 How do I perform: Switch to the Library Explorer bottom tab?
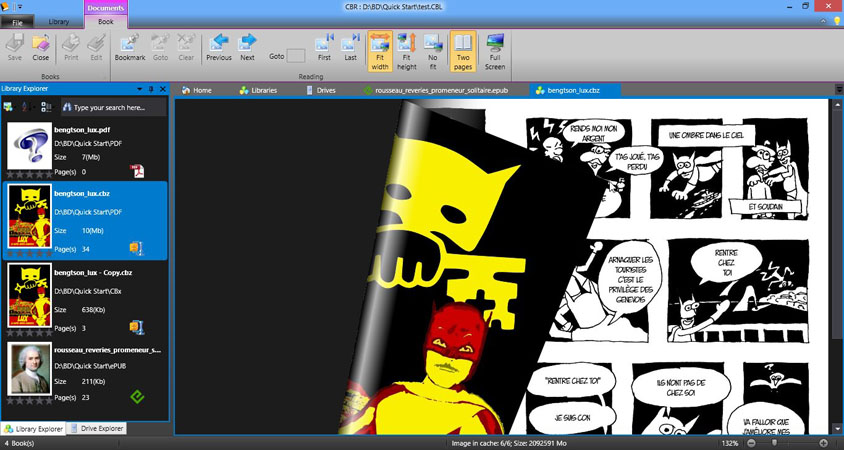click(x=33, y=428)
